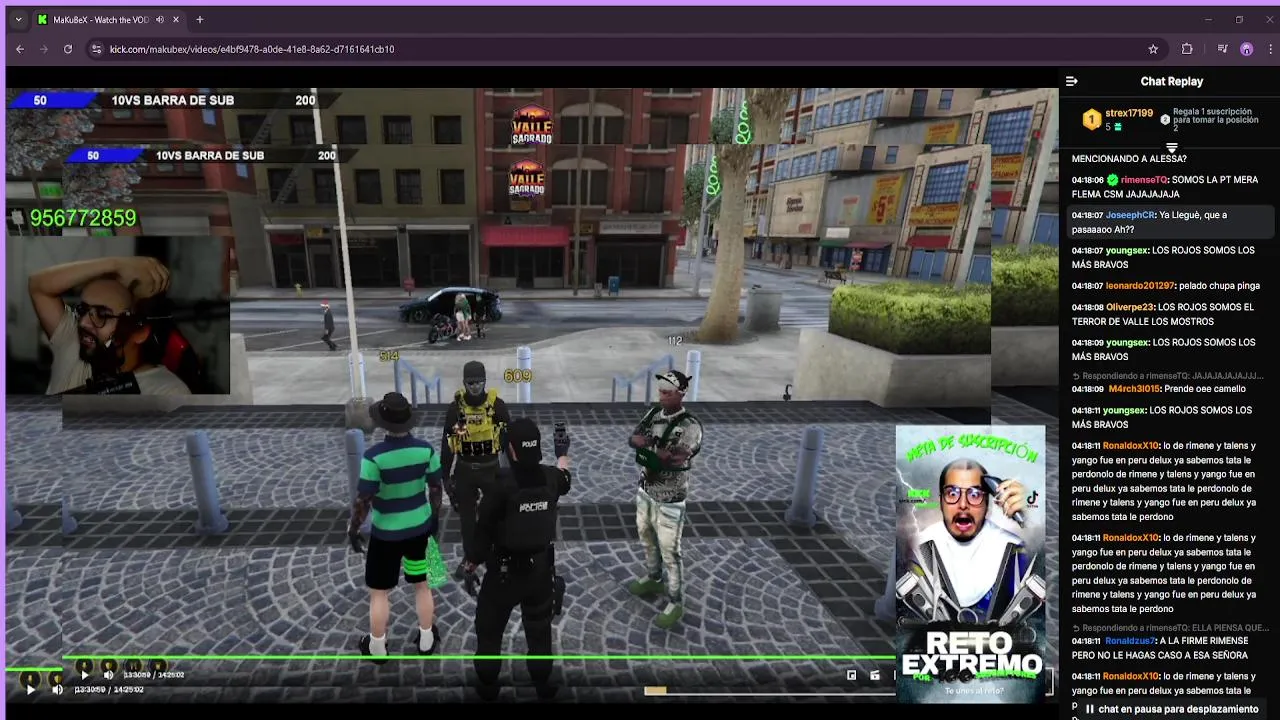Screen dimensions: 1280x720
Task: Click the streamer webcam overlay
Action: click(118, 314)
